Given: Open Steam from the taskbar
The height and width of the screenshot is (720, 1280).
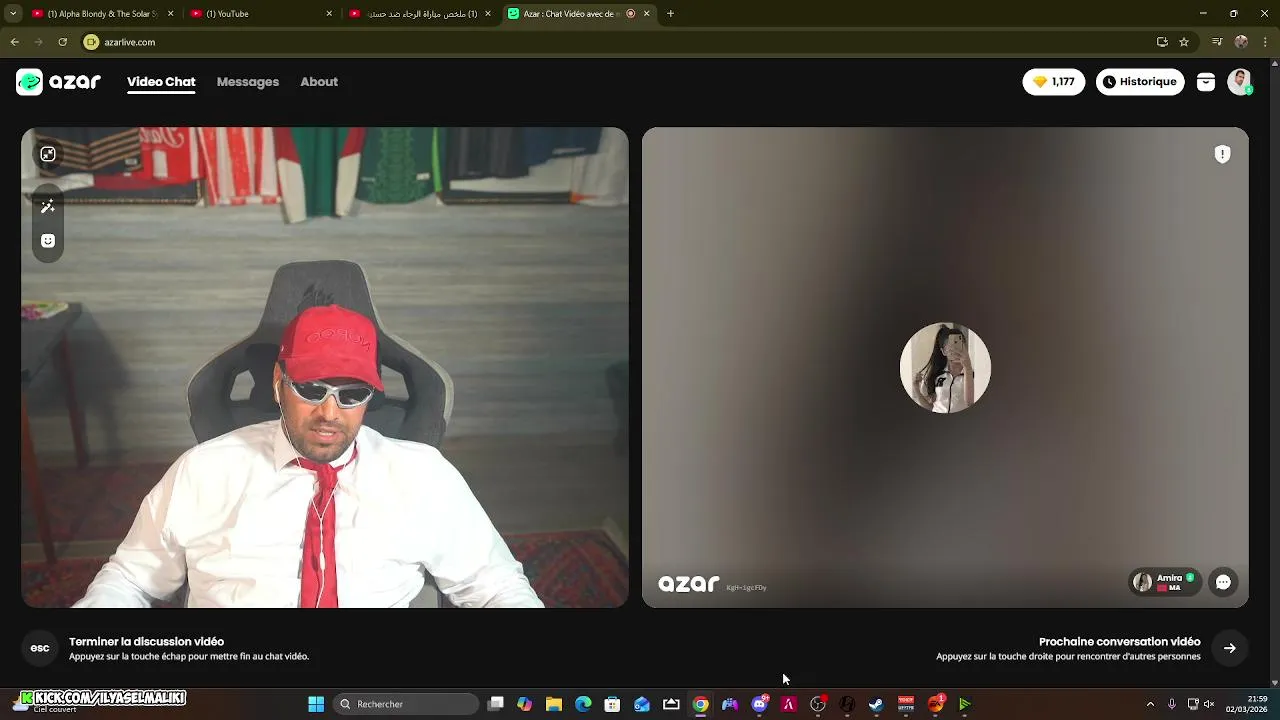Looking at the screenshot, I should pos(876,704).
